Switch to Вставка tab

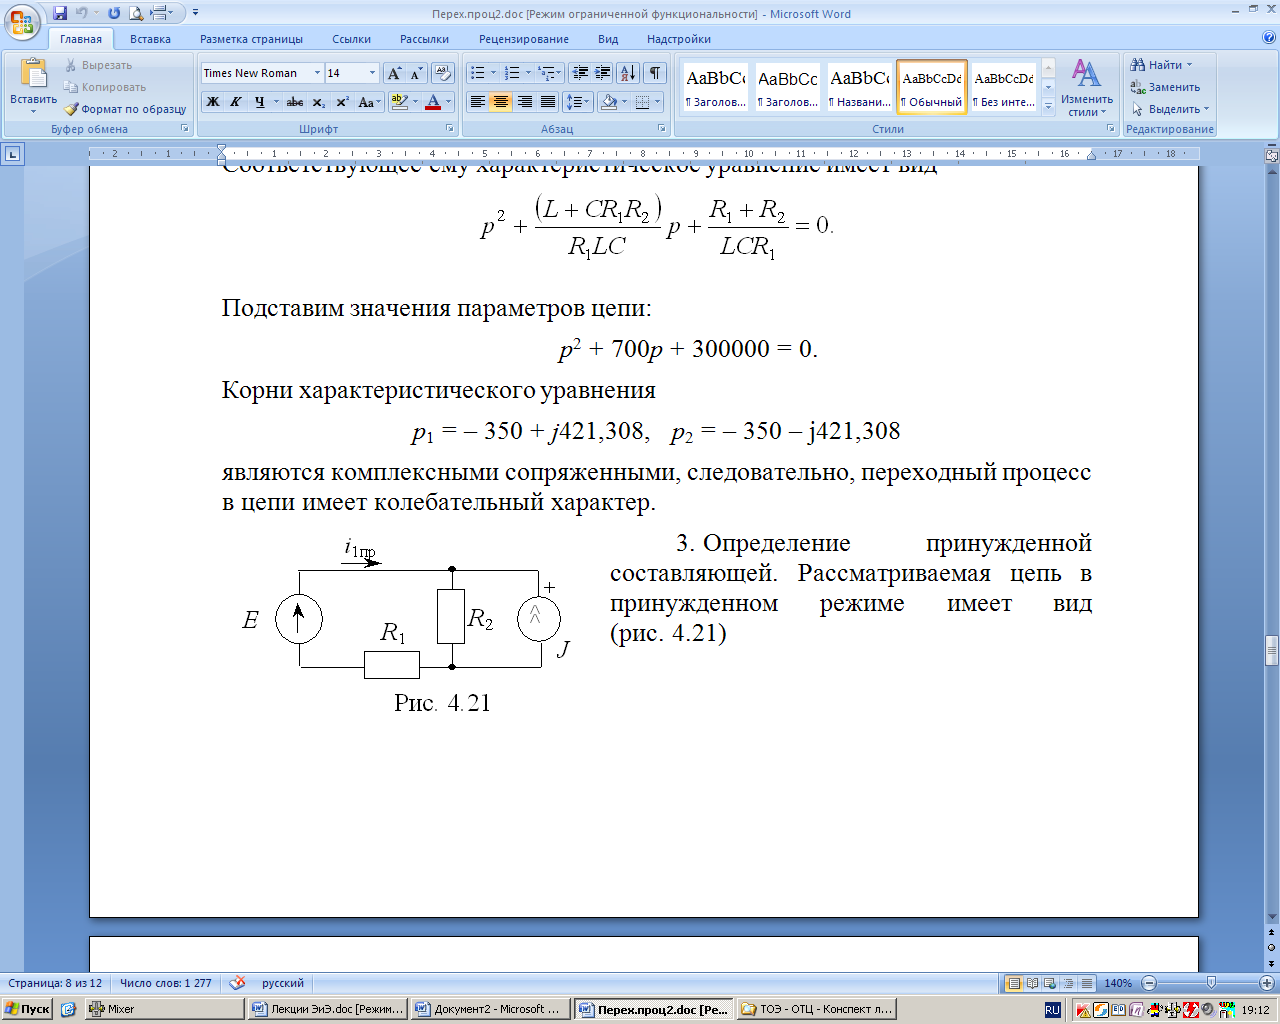(150, 39)
